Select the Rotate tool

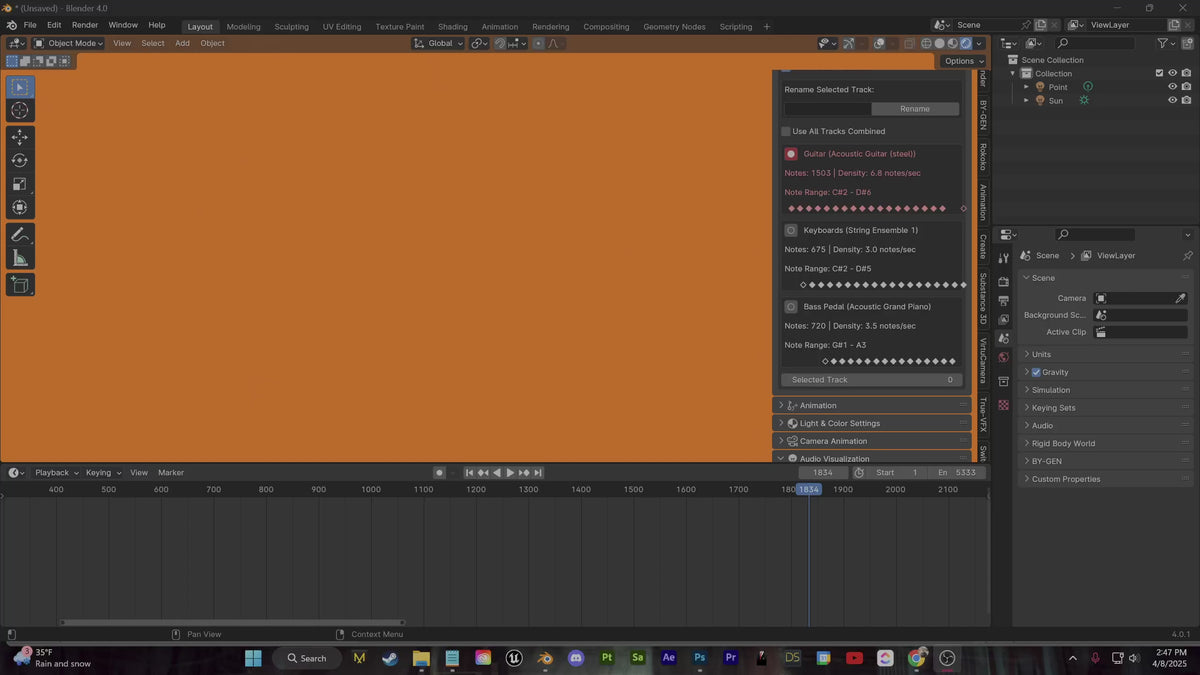click(x=19, y=159)
